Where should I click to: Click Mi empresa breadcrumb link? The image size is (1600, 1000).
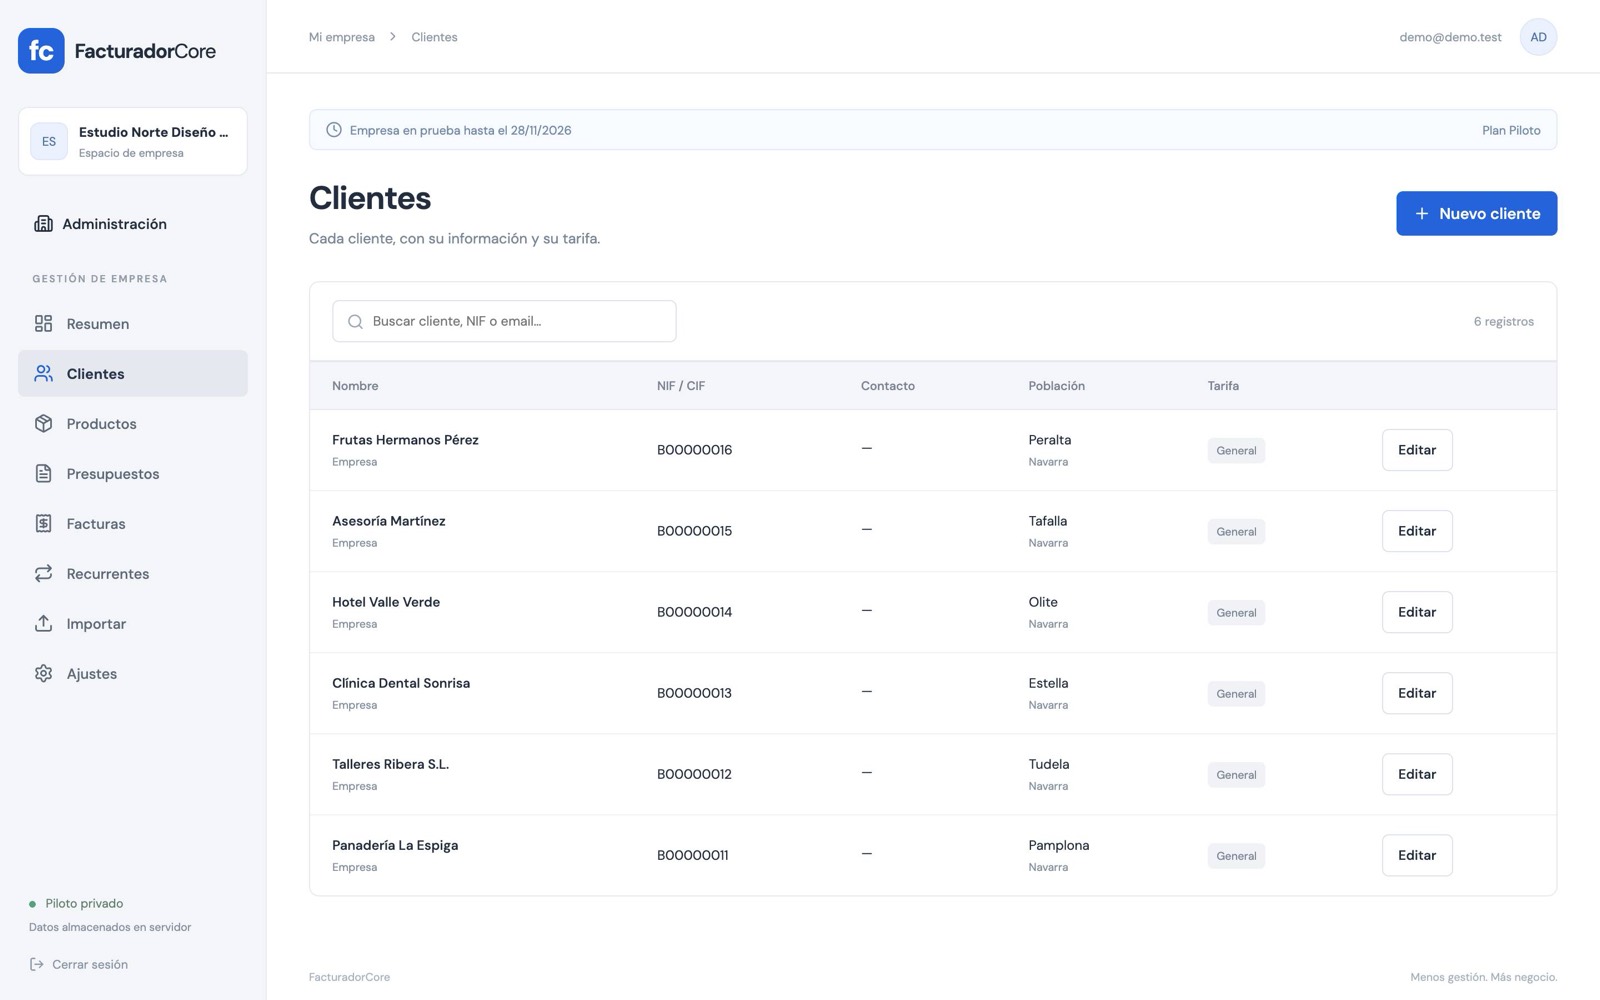[341, 37]
